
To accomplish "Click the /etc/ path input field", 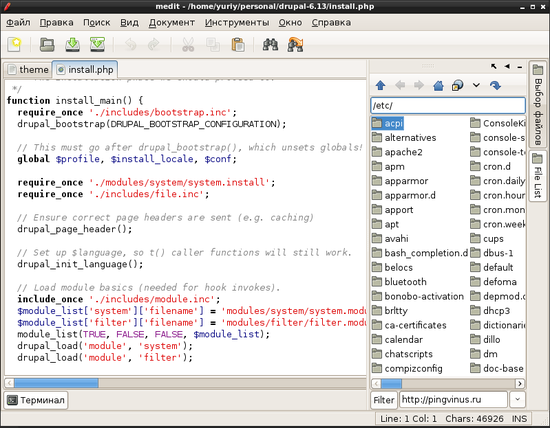I will (448, 106).
